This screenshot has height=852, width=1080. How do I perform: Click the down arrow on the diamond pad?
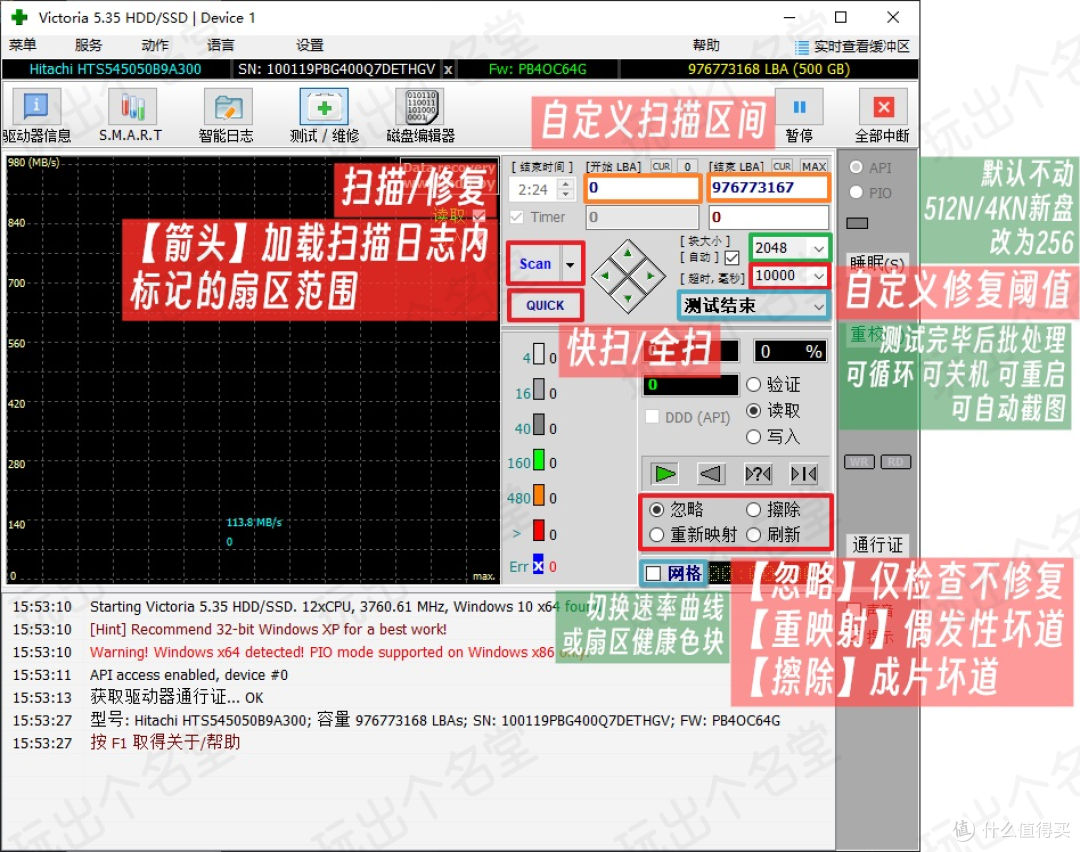627,298
